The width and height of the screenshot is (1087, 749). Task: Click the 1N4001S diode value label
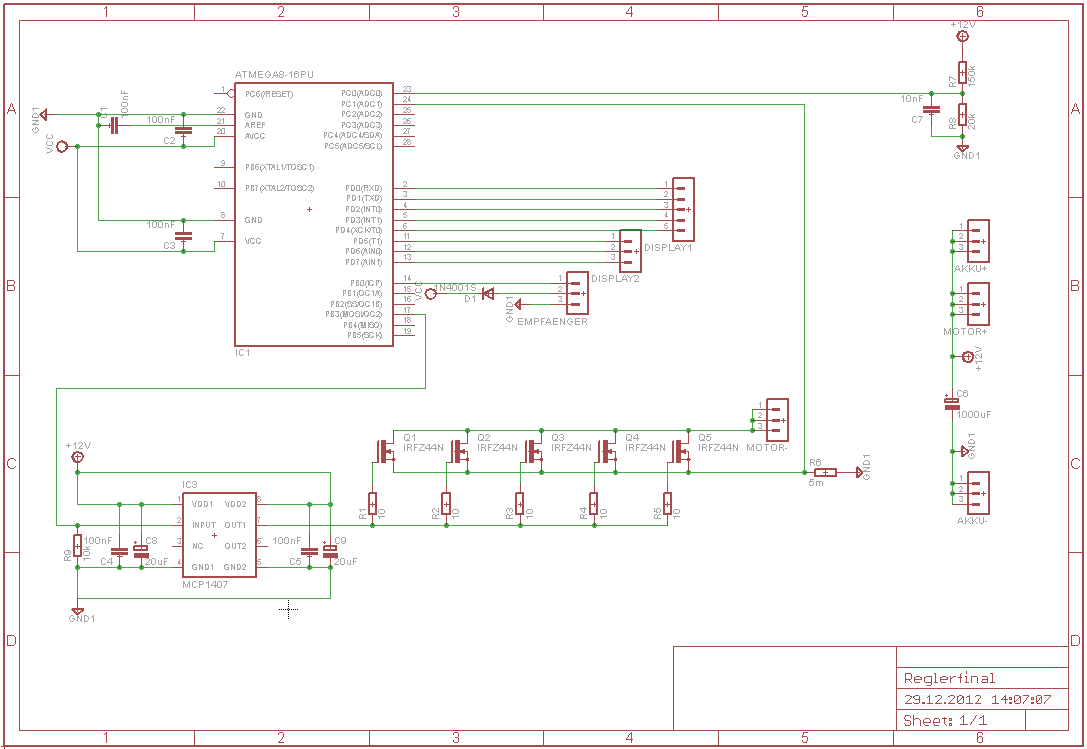click(x=455, y=287)
